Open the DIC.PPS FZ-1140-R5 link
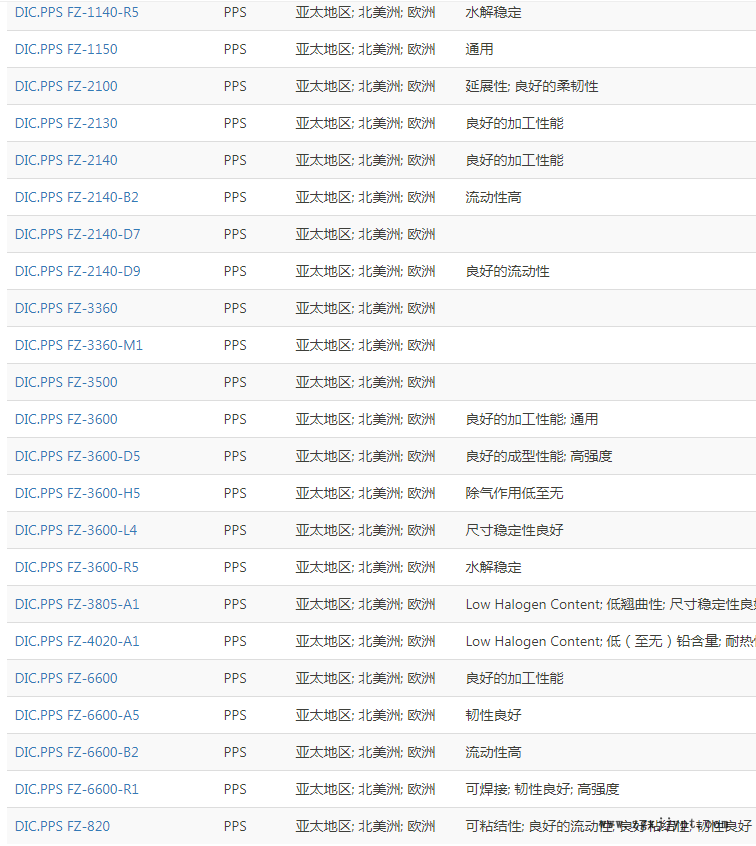This screenshot has width=756, height=846. click(x=76, y=13)
